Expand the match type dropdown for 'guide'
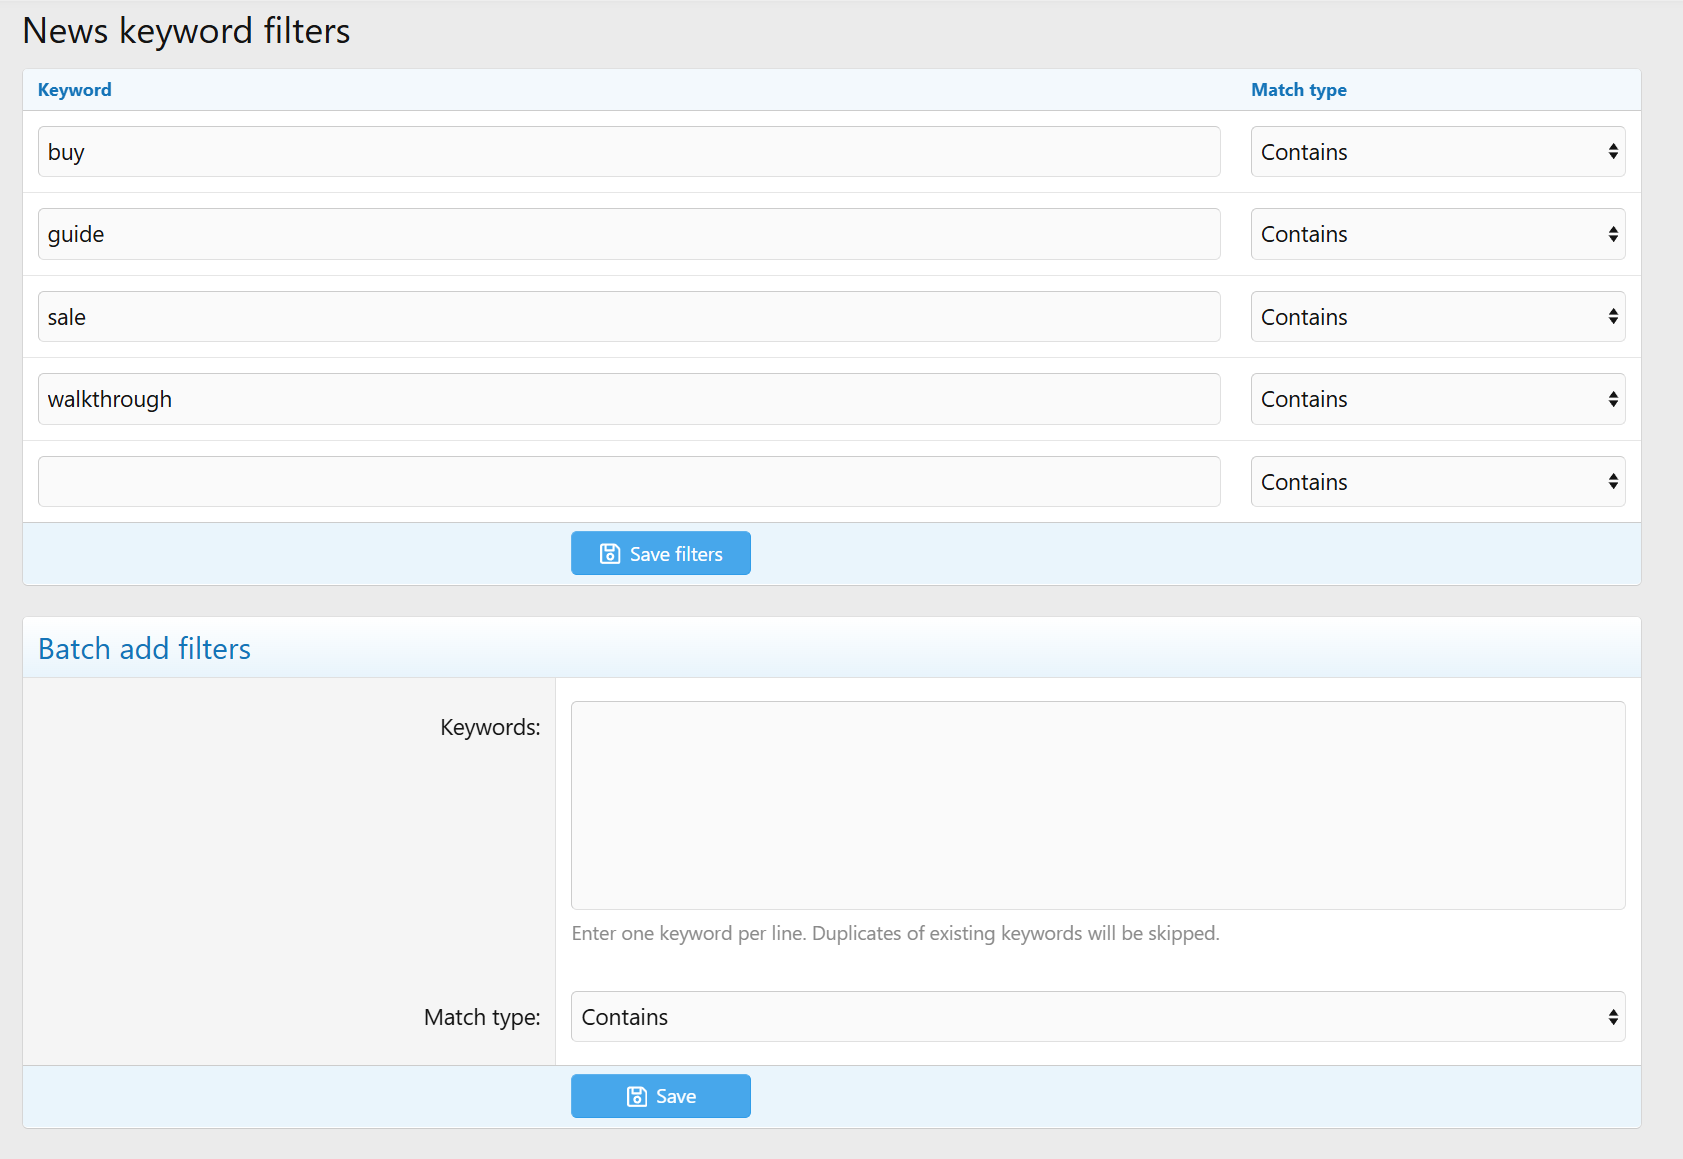The width and height of the screenshot is (1683, 1159). point(1437,234)
